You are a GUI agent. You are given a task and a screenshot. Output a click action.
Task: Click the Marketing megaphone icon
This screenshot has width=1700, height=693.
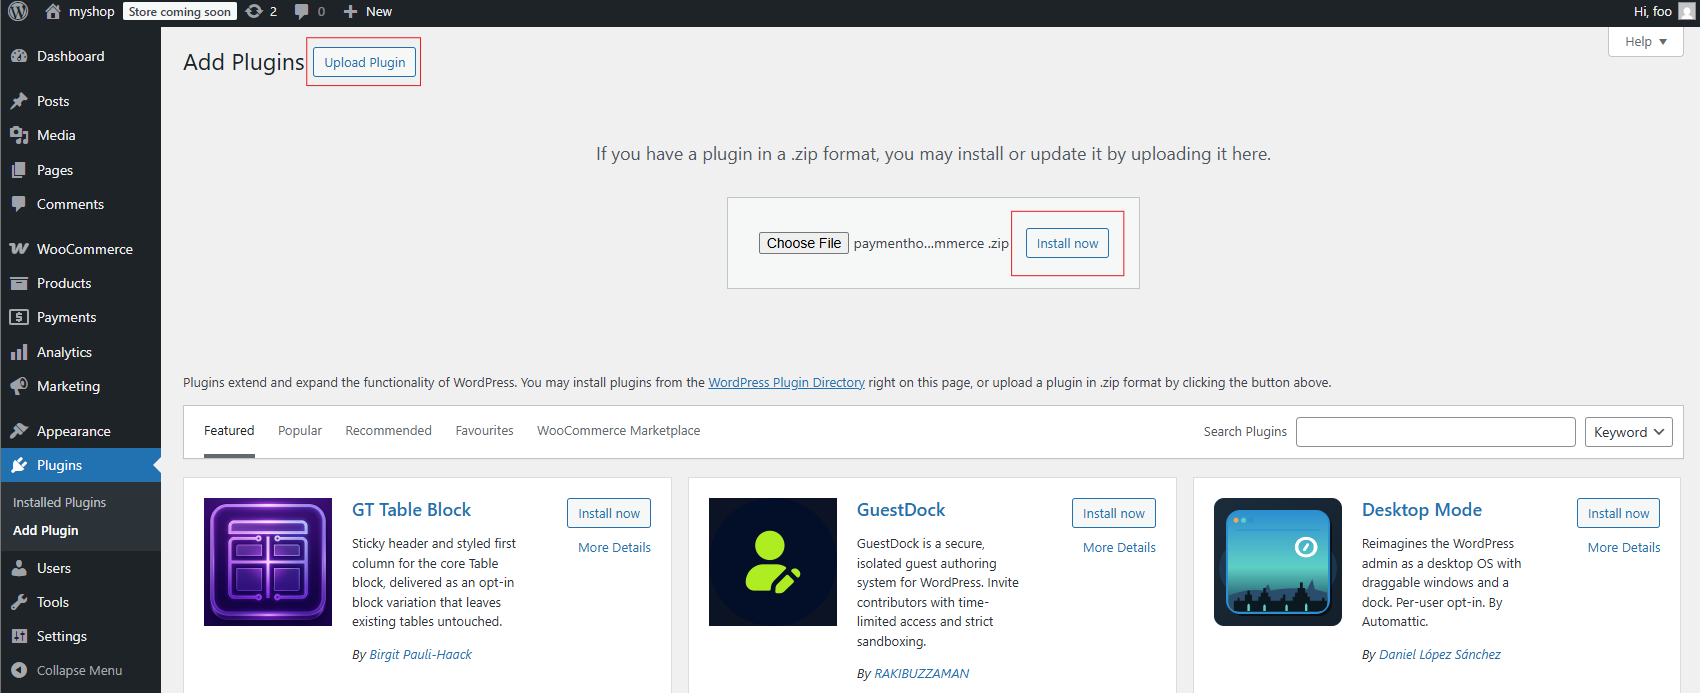(x=19, y=386)
